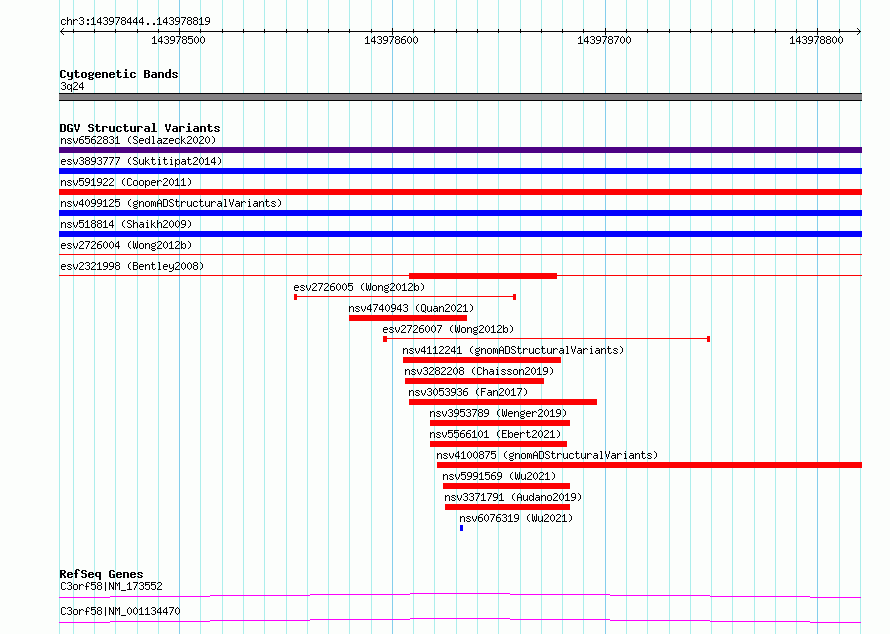Screen dimensions: 890x634
Task: Select the gray 3q24 cytogenetic band bar
Action: click(460, 97)
